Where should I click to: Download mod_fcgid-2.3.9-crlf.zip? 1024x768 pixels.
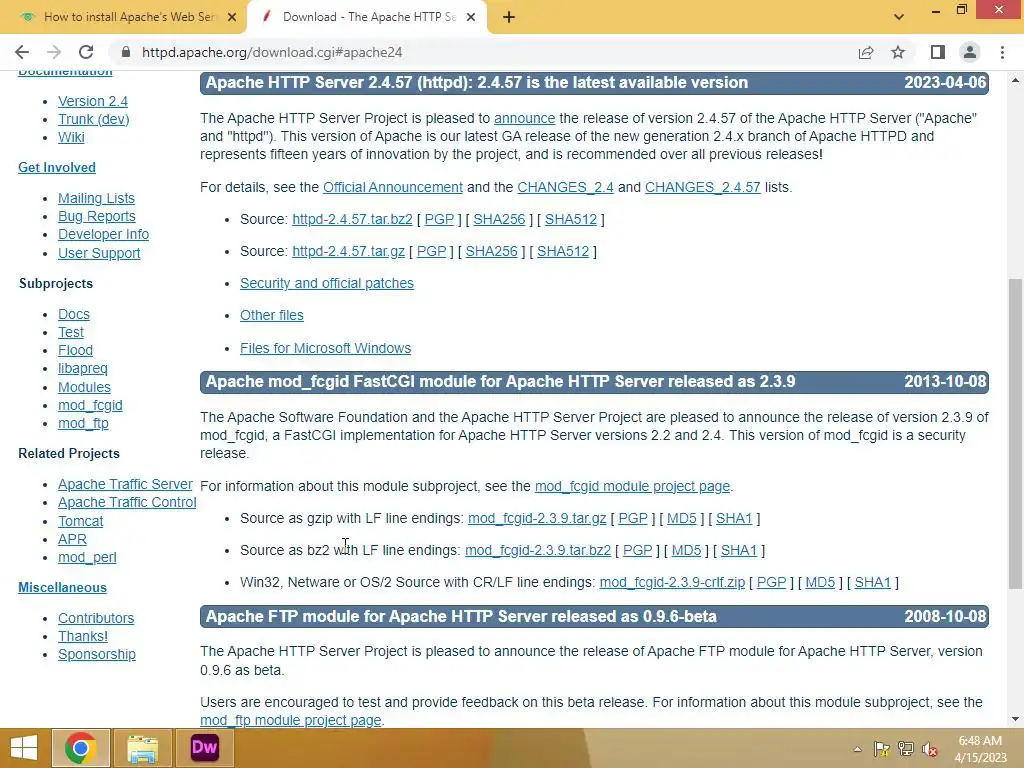(672, 583)
